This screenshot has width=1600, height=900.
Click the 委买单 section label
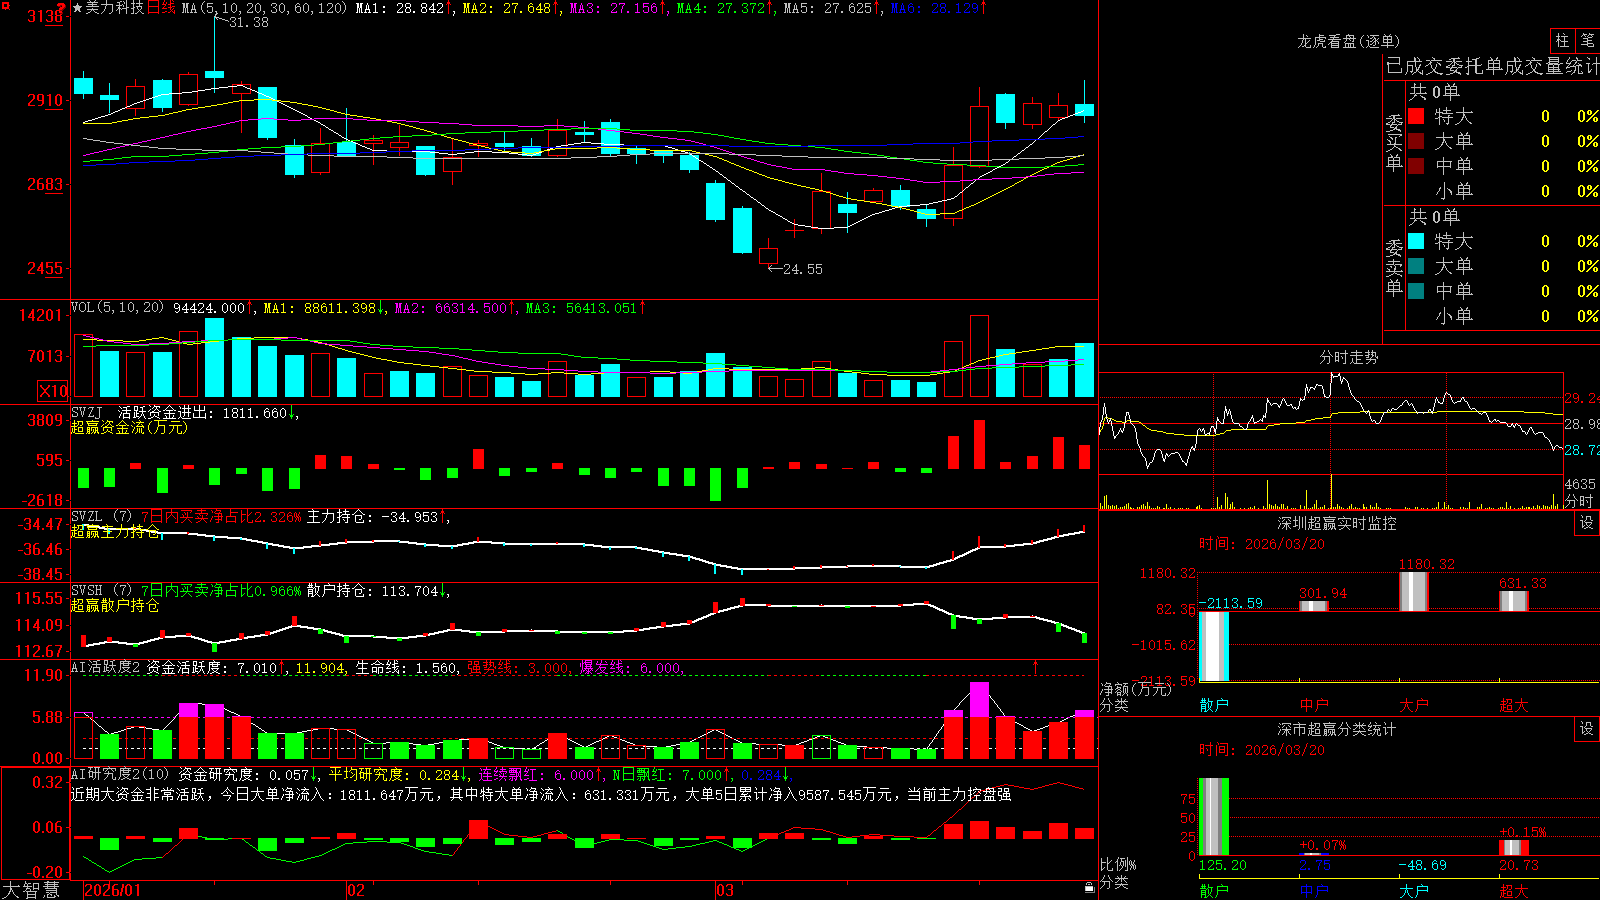pyautogui.click(x=1394, y=143)
